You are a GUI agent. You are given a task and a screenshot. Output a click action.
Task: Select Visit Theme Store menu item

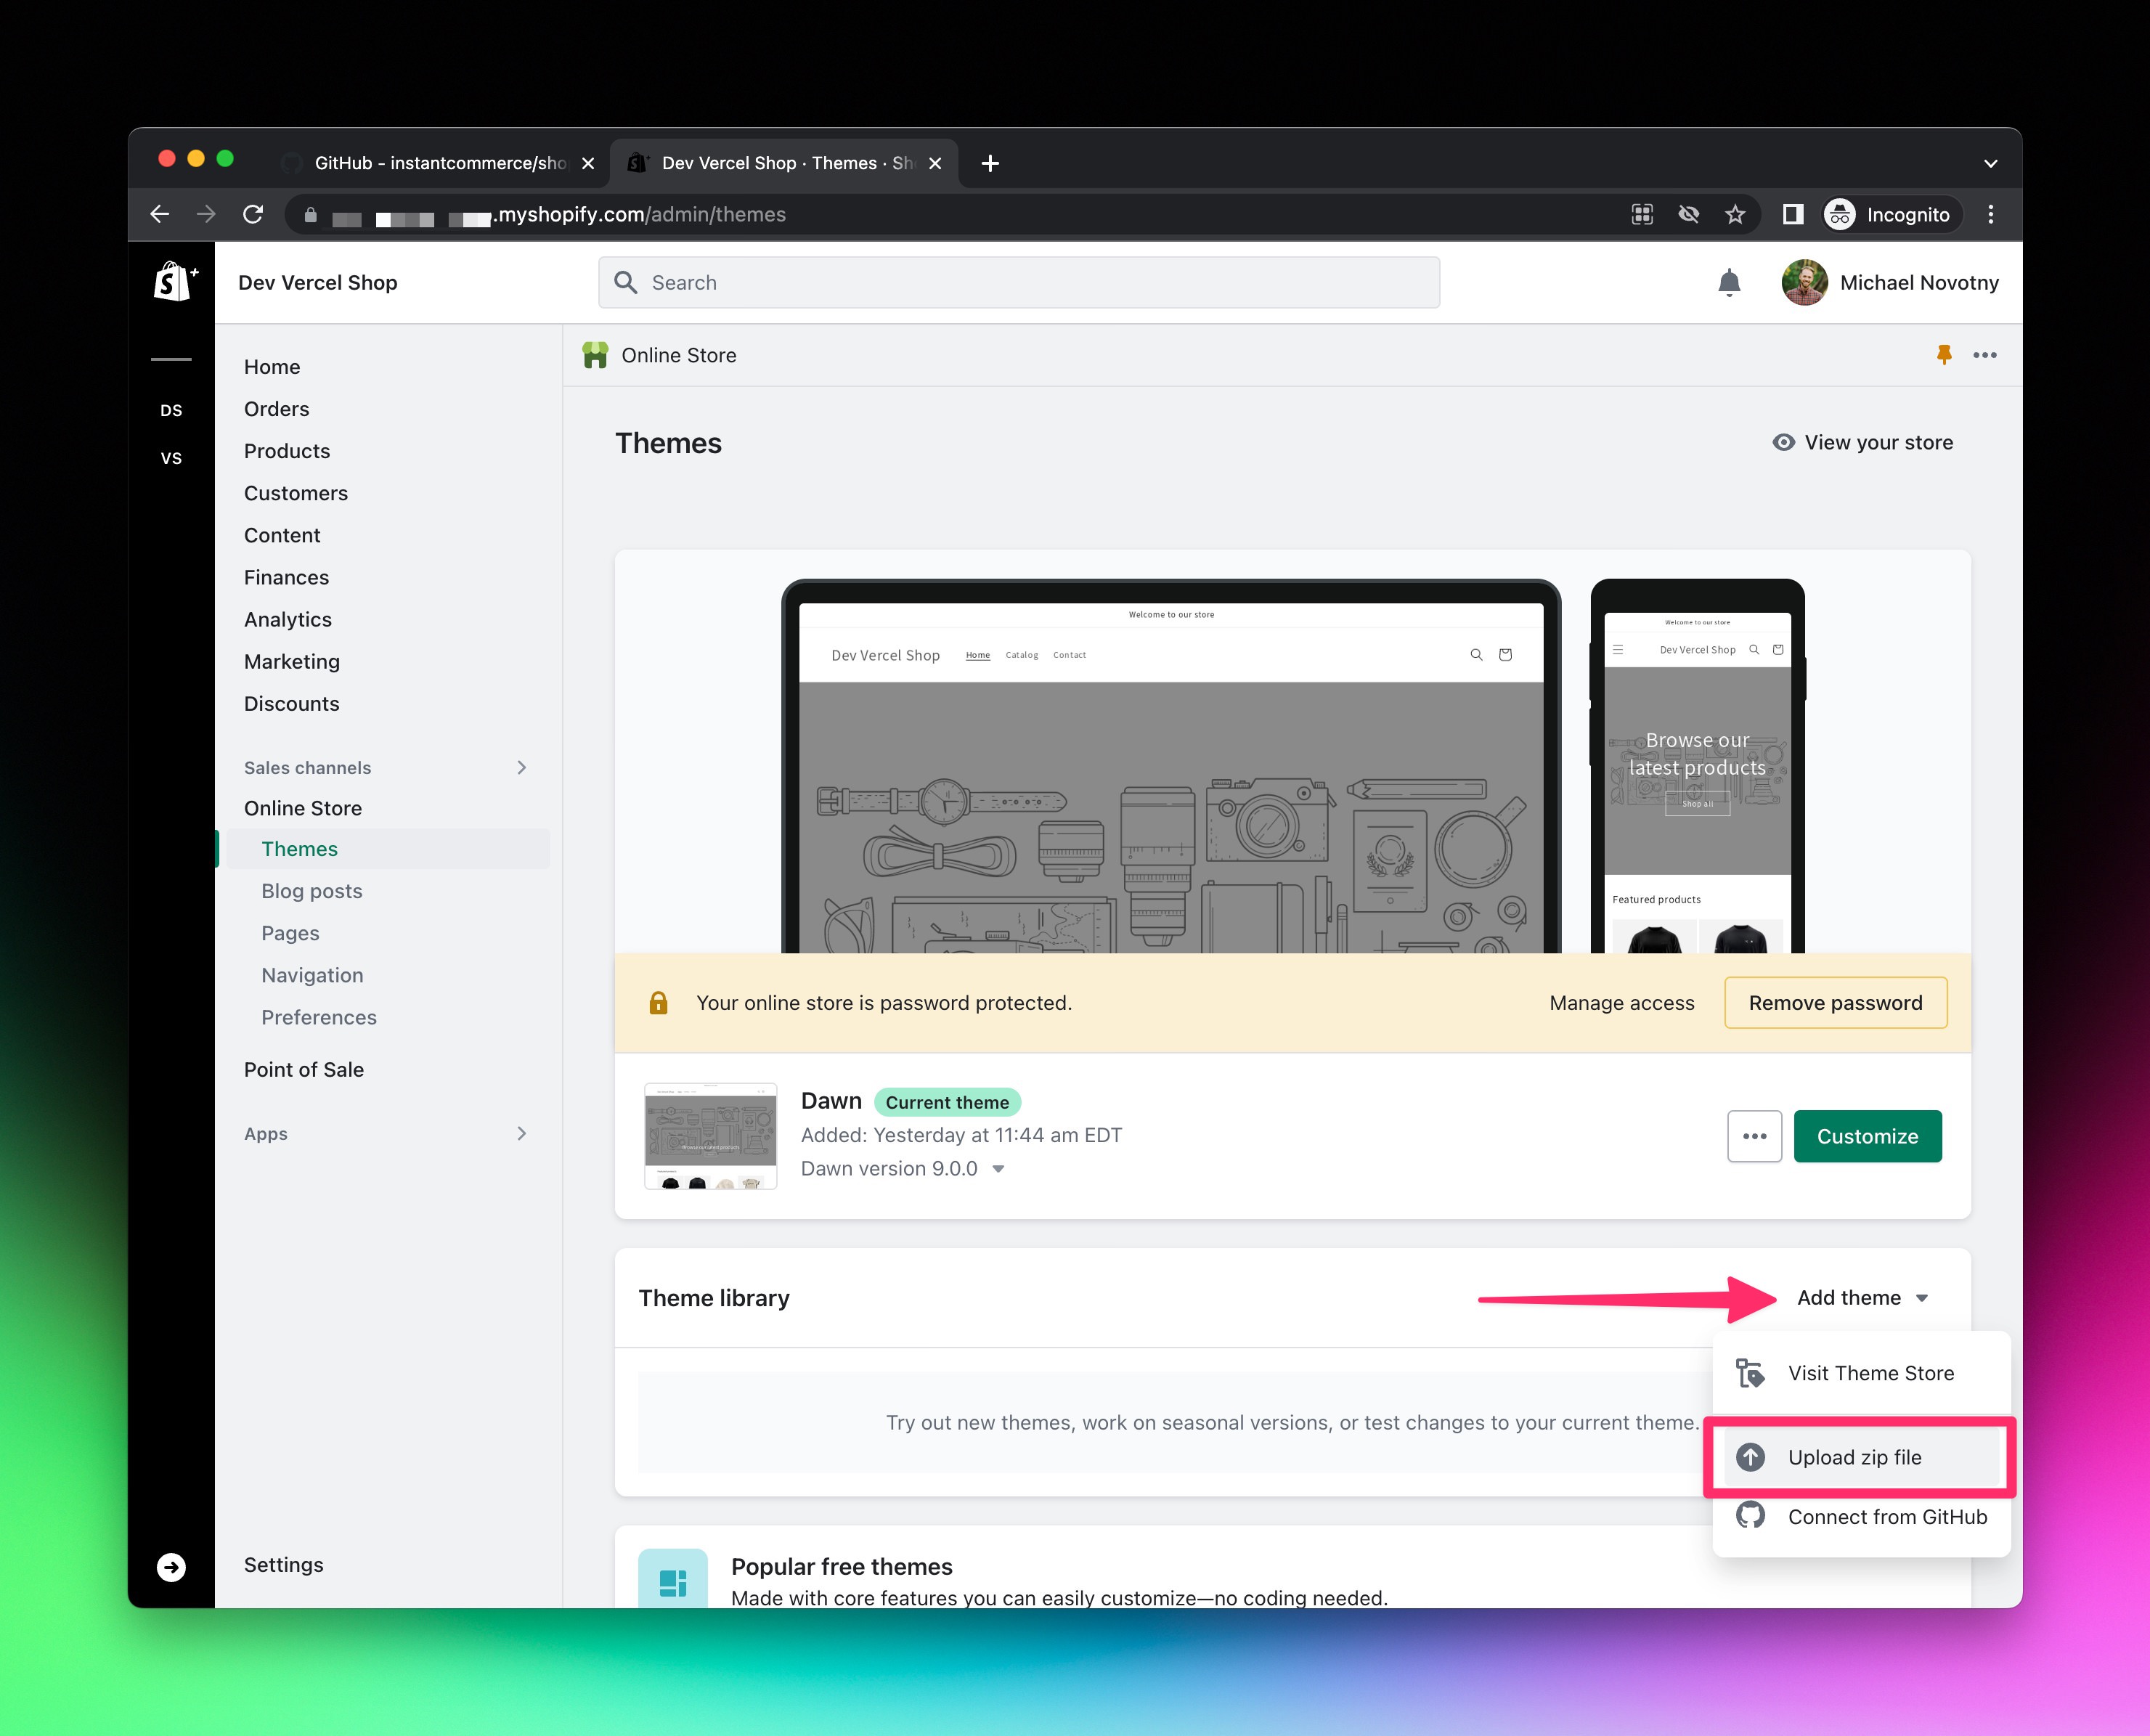(1862, 1373)
